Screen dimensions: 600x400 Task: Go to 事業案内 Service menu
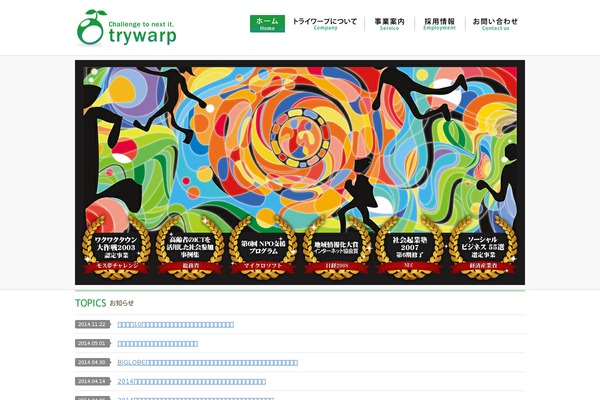click(389, 24)
